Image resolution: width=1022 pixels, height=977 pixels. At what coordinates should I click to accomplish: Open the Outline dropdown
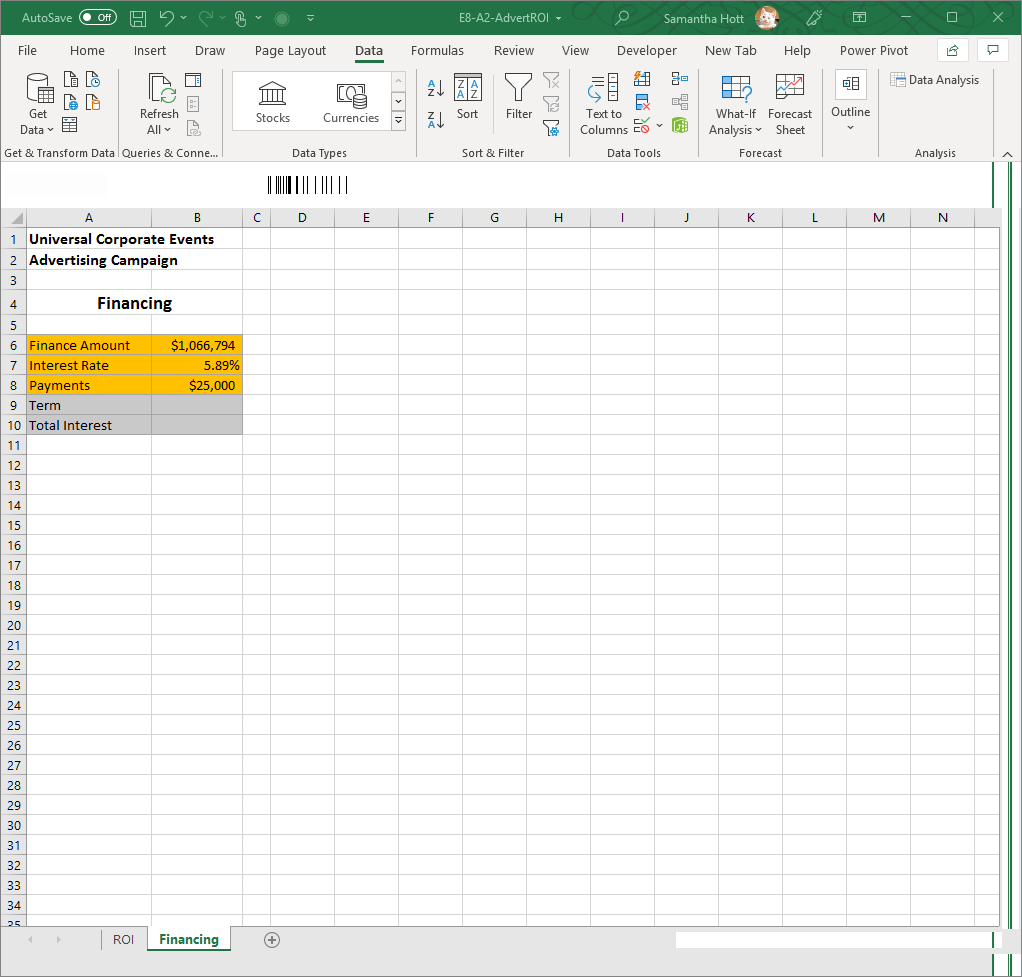coord(850,103)
